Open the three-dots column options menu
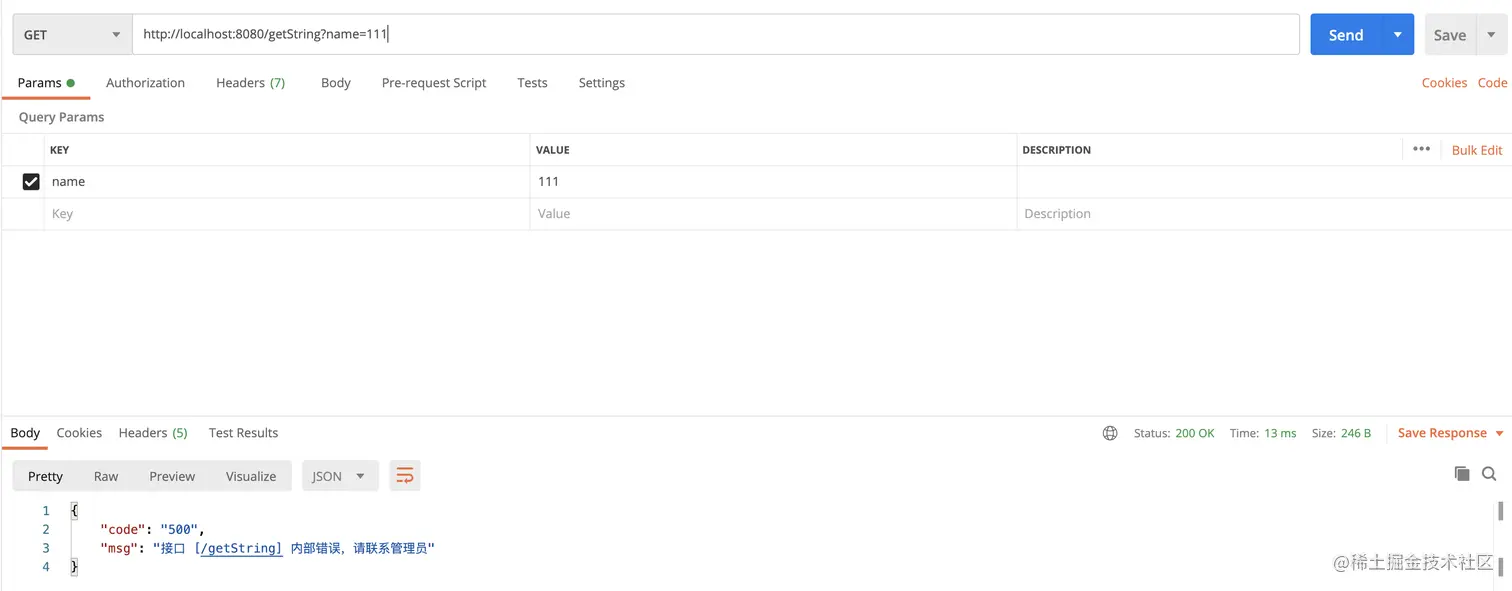Viewport: 1512px width, 591px height. click(x=1421, y=149)
